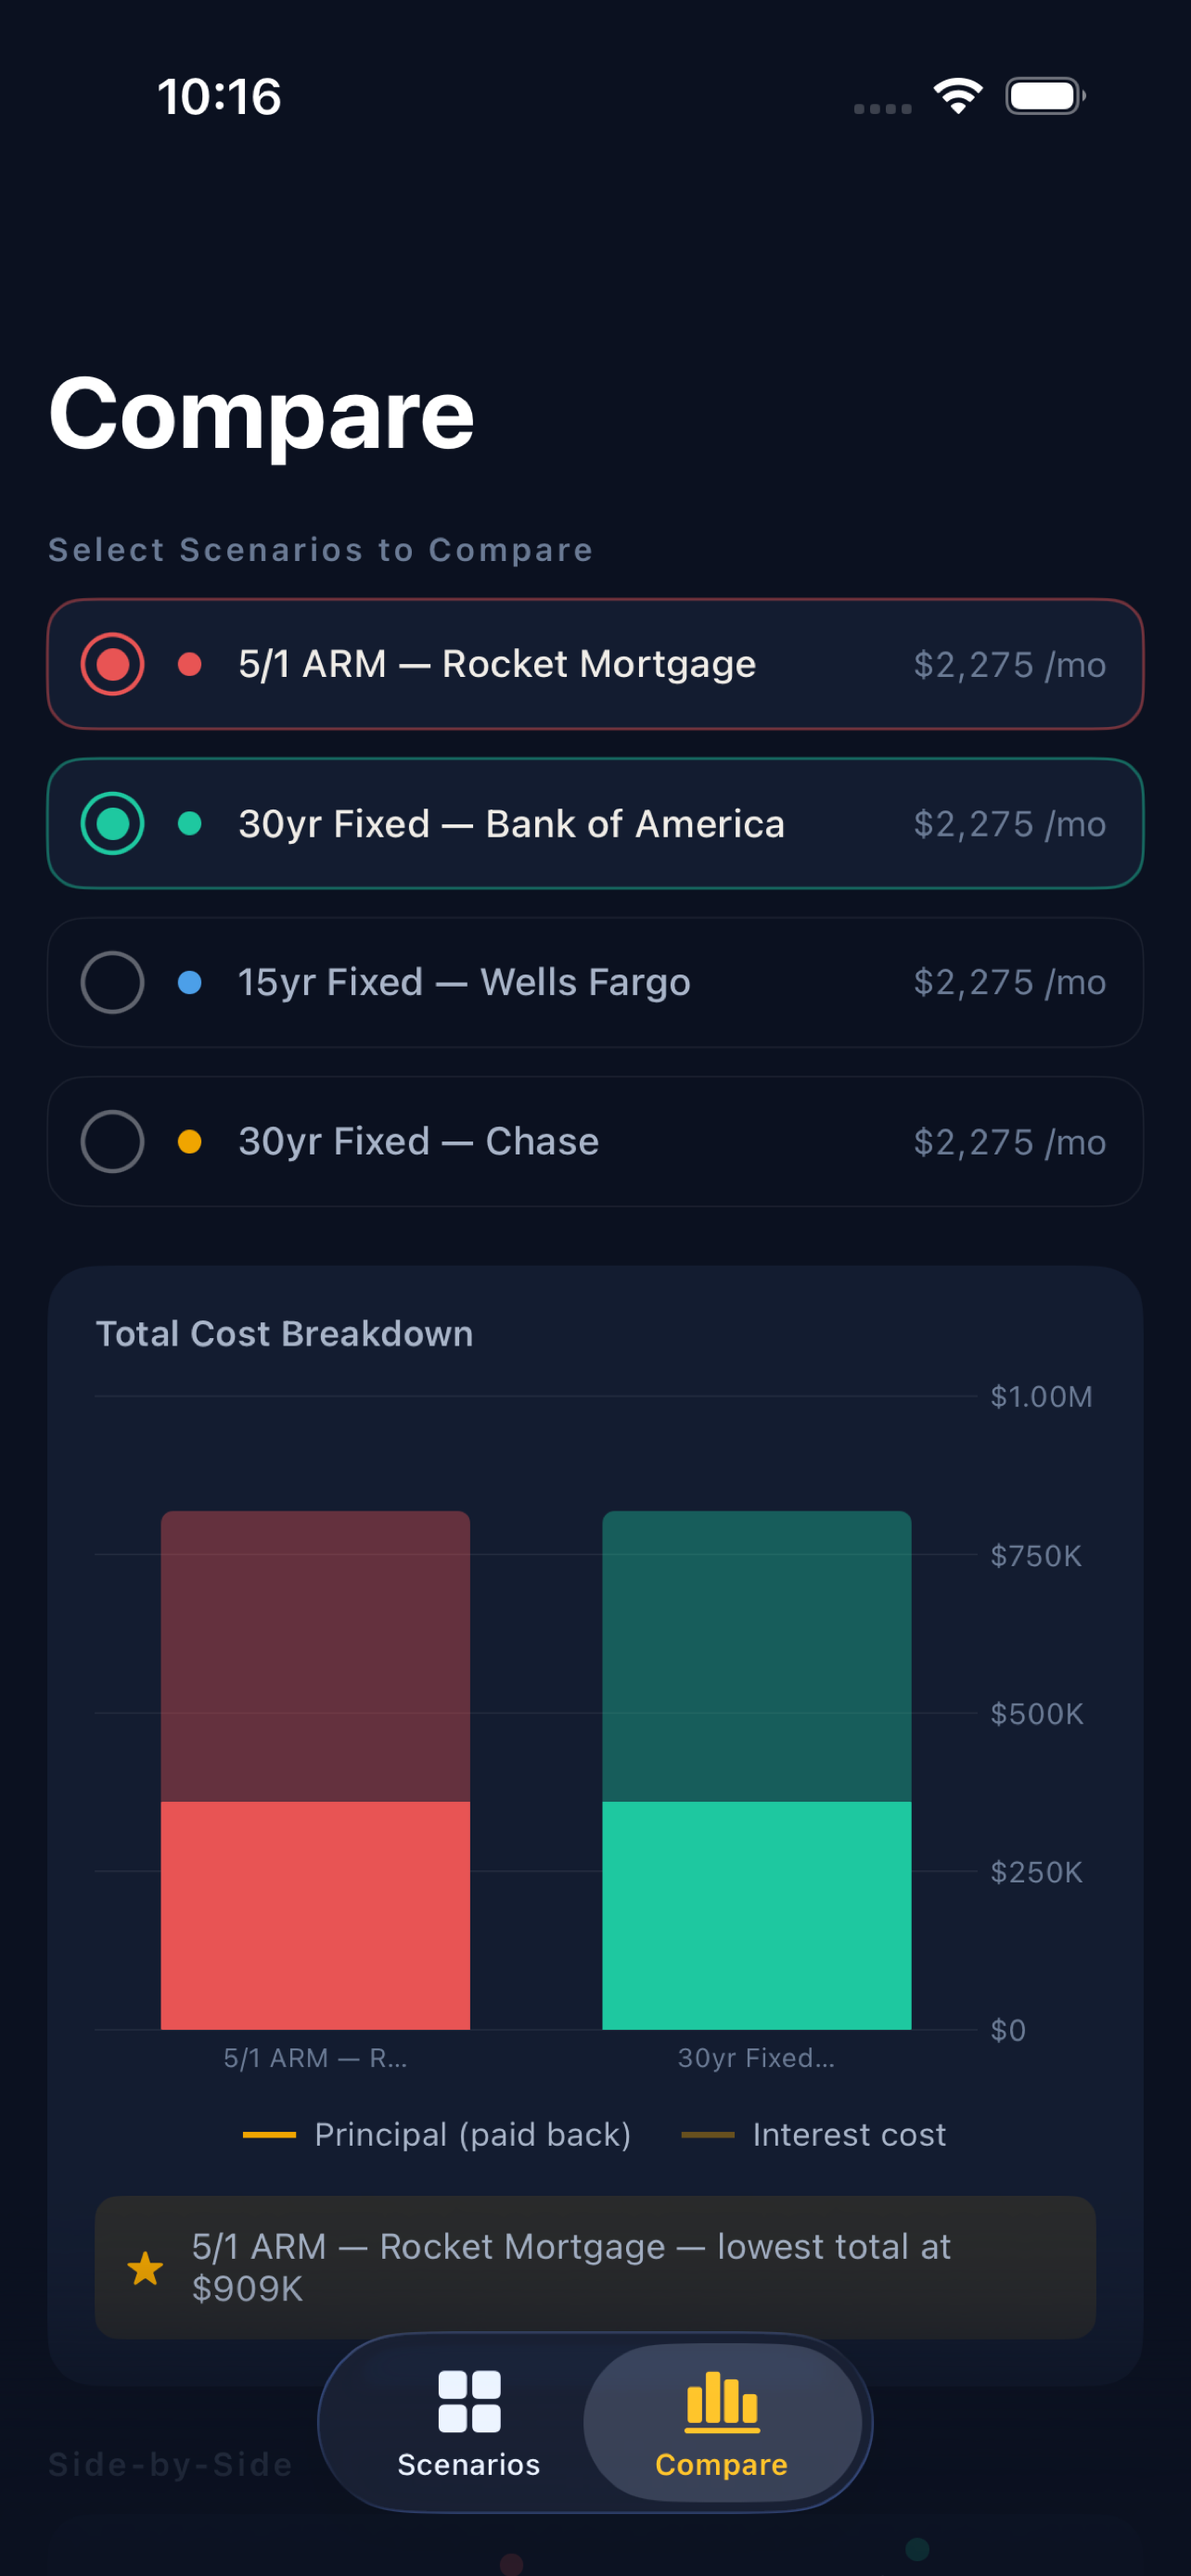Tap the battery status icon
1191x2576 pixels.
tap(1045, 96)
